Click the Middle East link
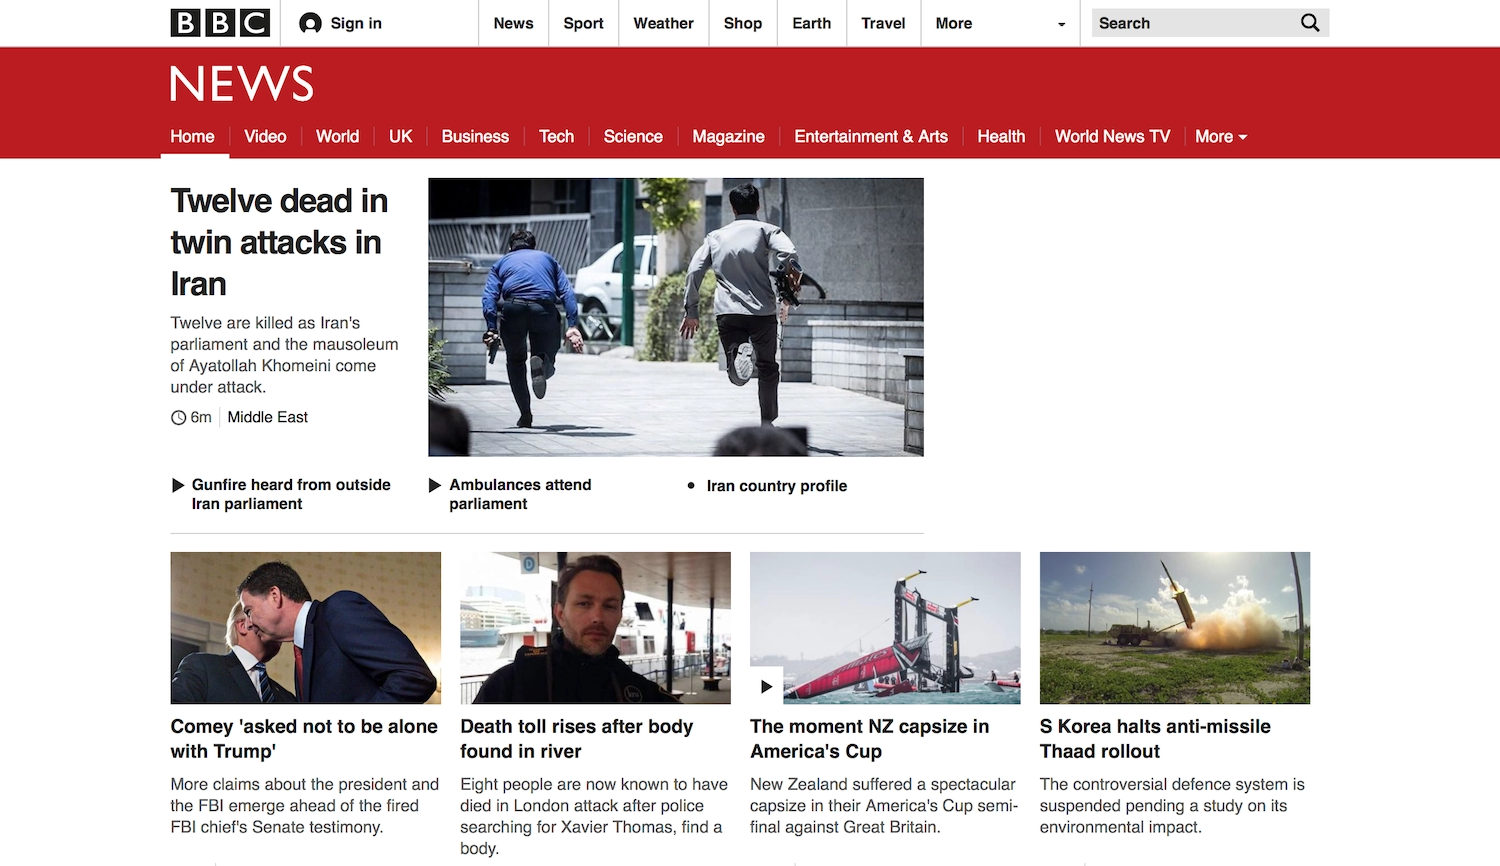 (x=267, y=417)
